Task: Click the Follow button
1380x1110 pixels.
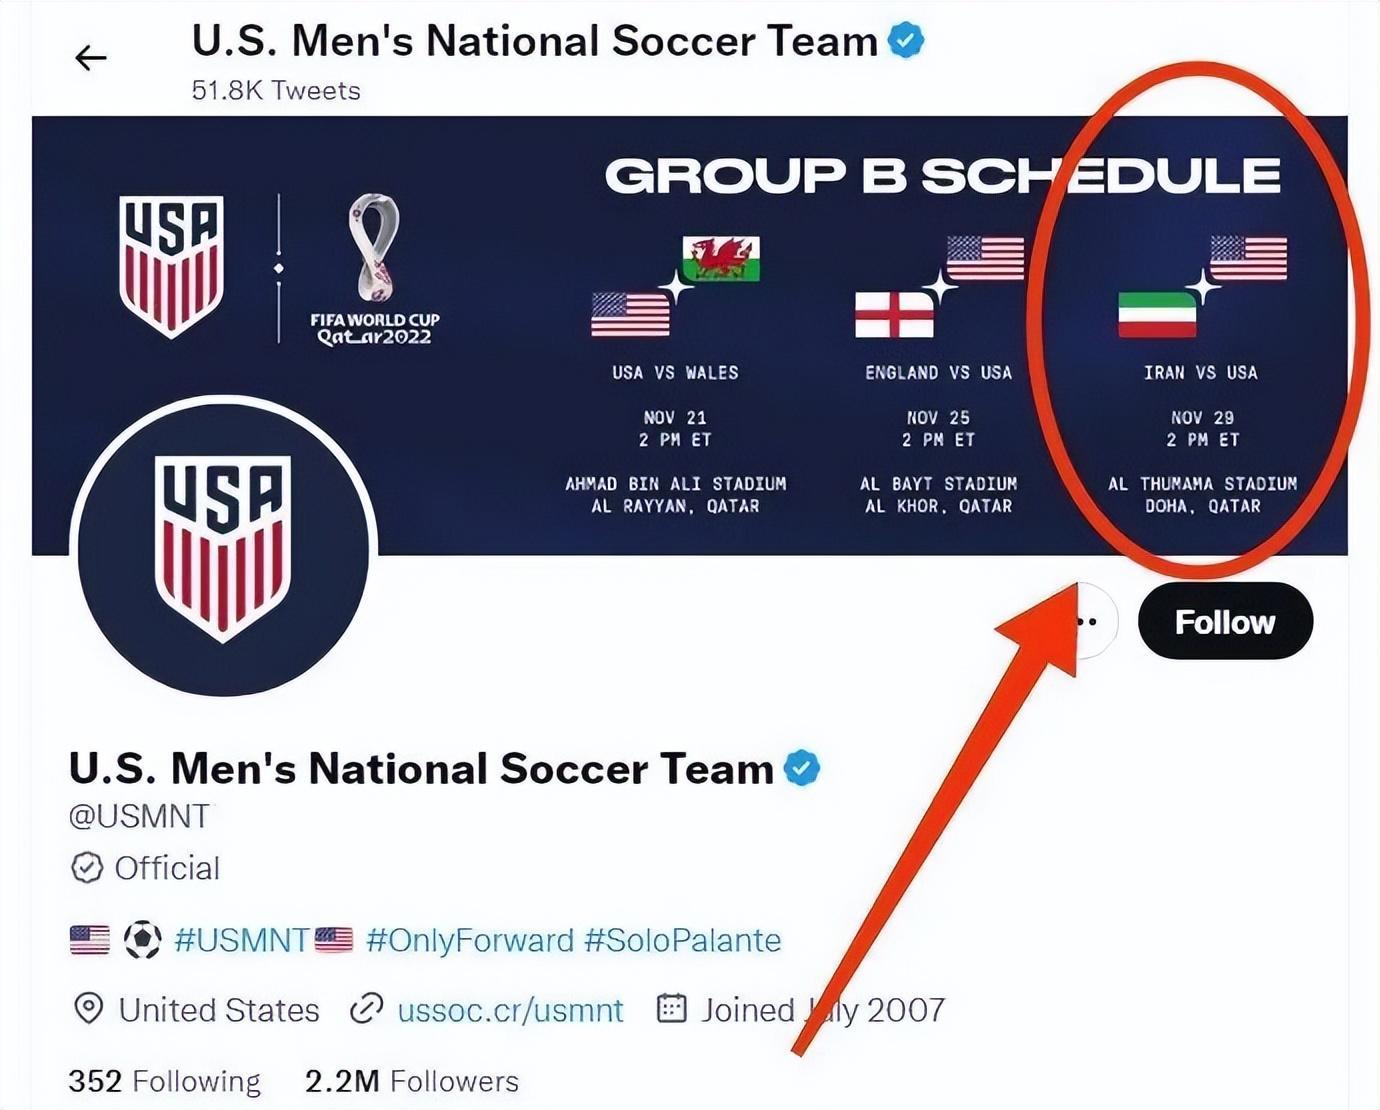Action: [1224, 622]
